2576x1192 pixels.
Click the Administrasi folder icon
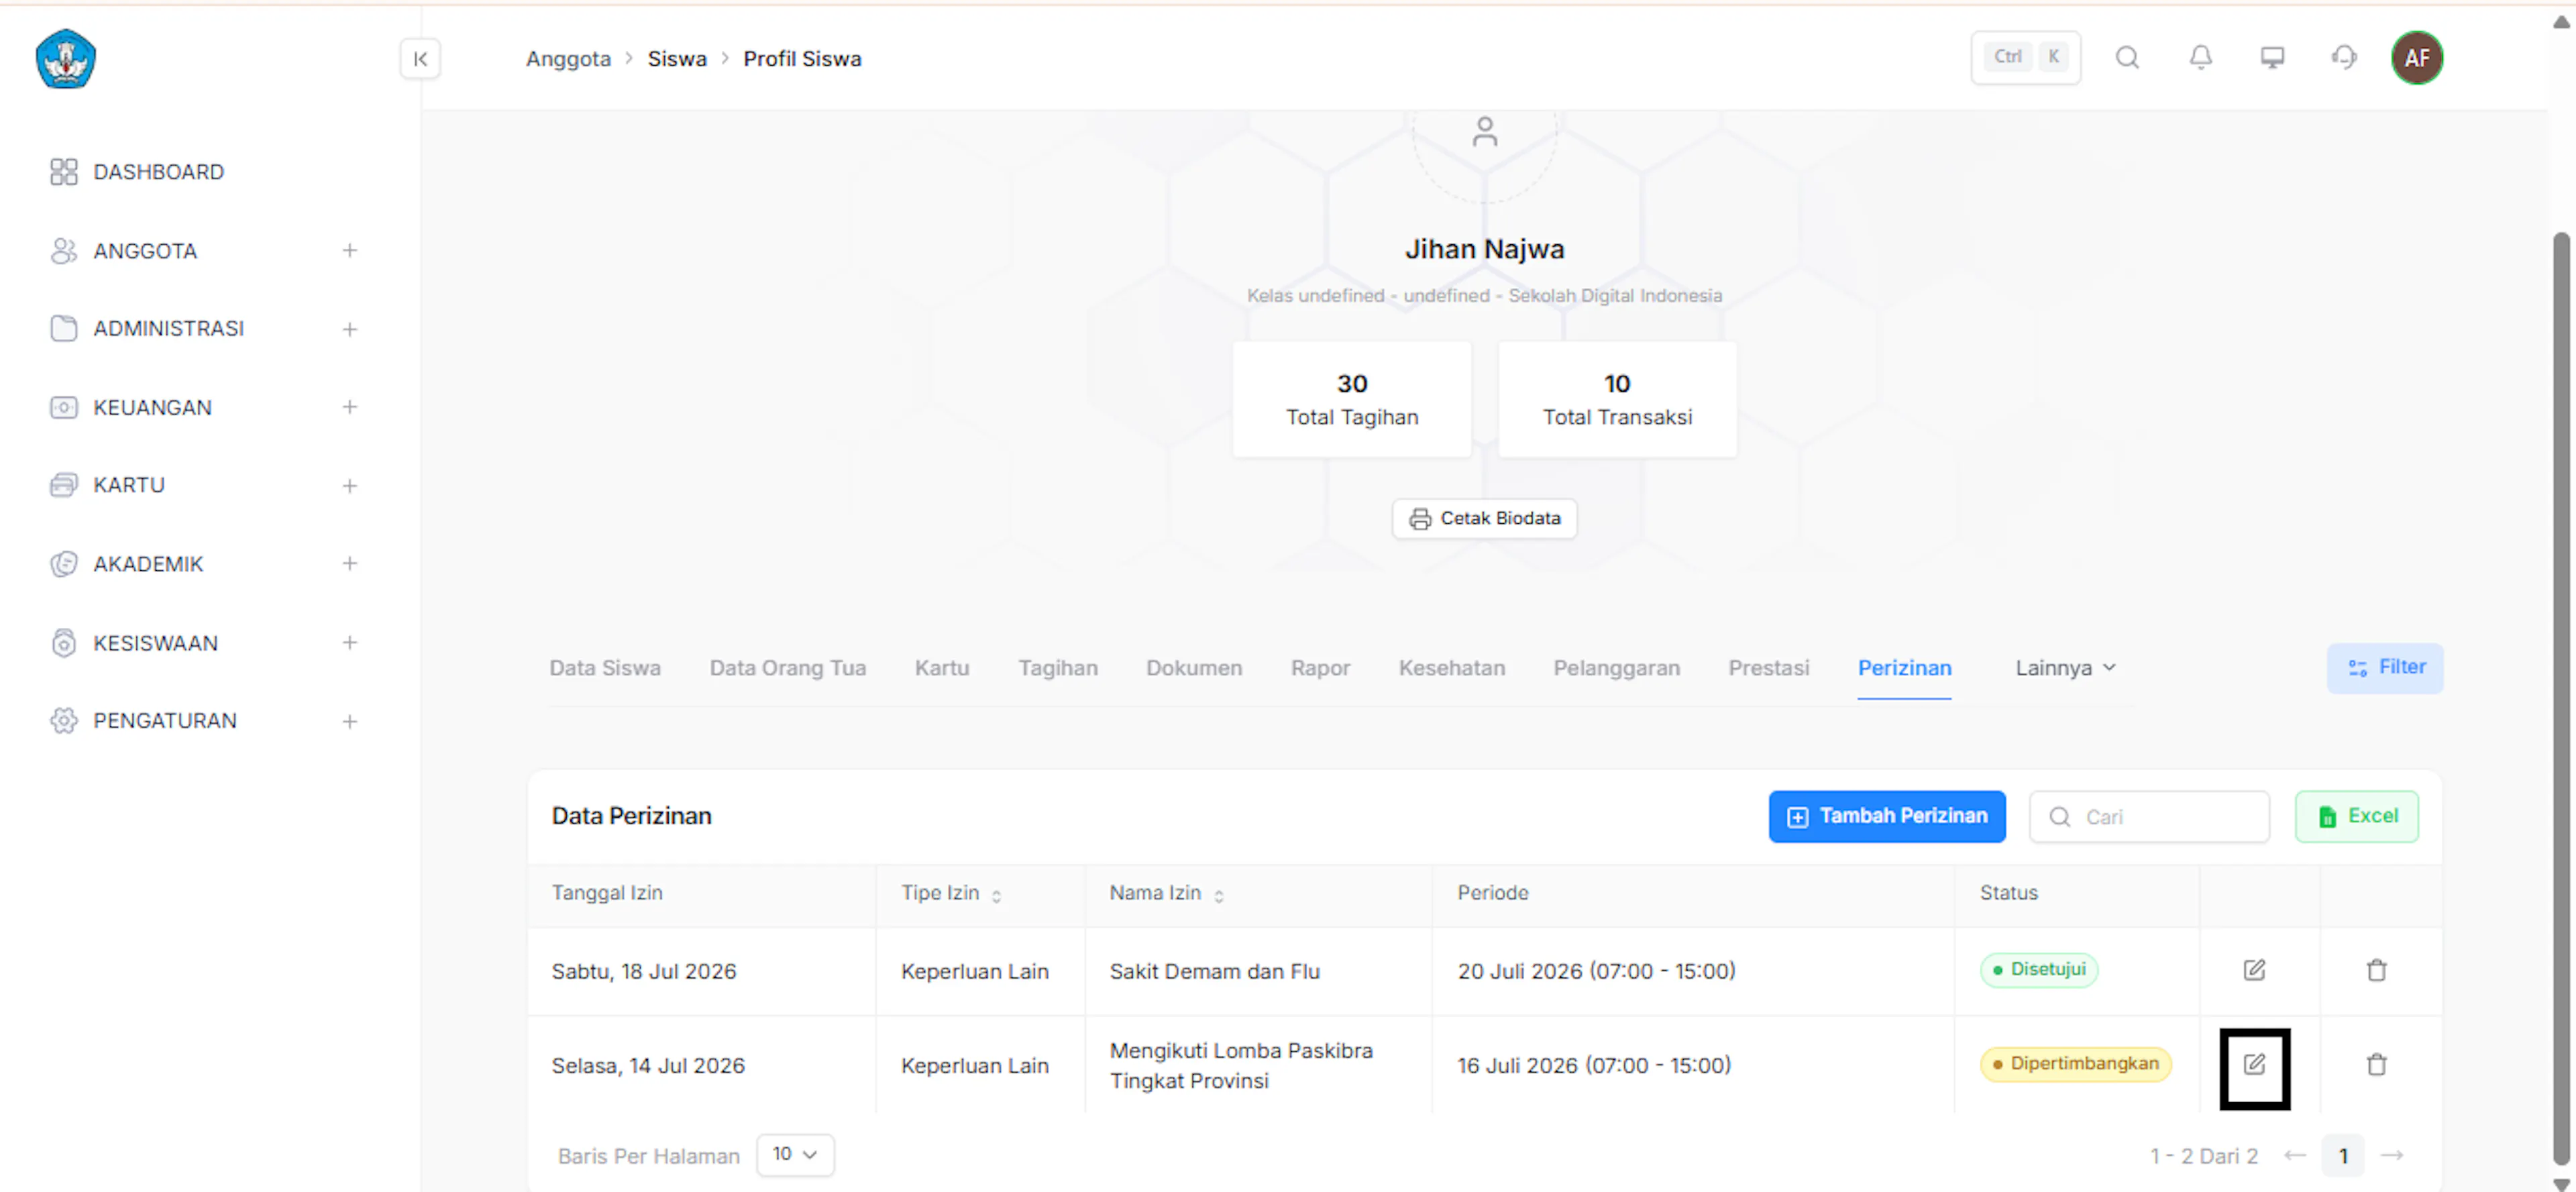[63, 329]
